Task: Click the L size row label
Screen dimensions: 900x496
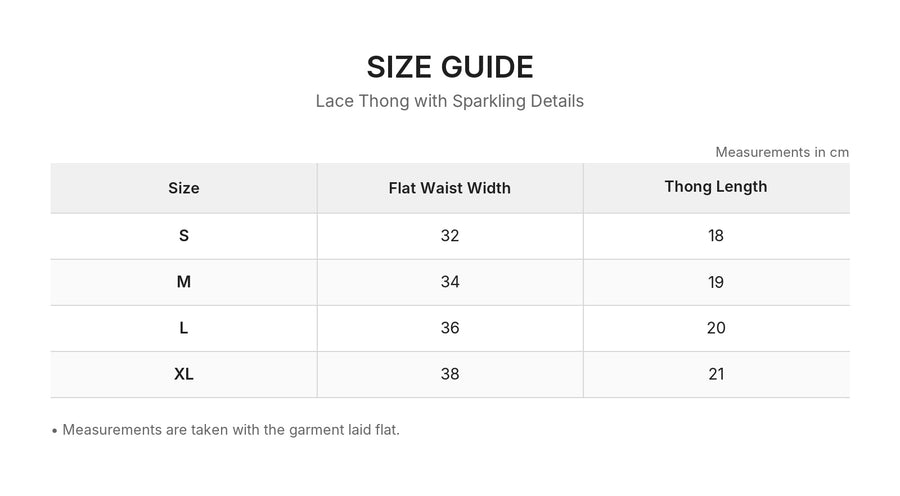Action: click(184, 328)
